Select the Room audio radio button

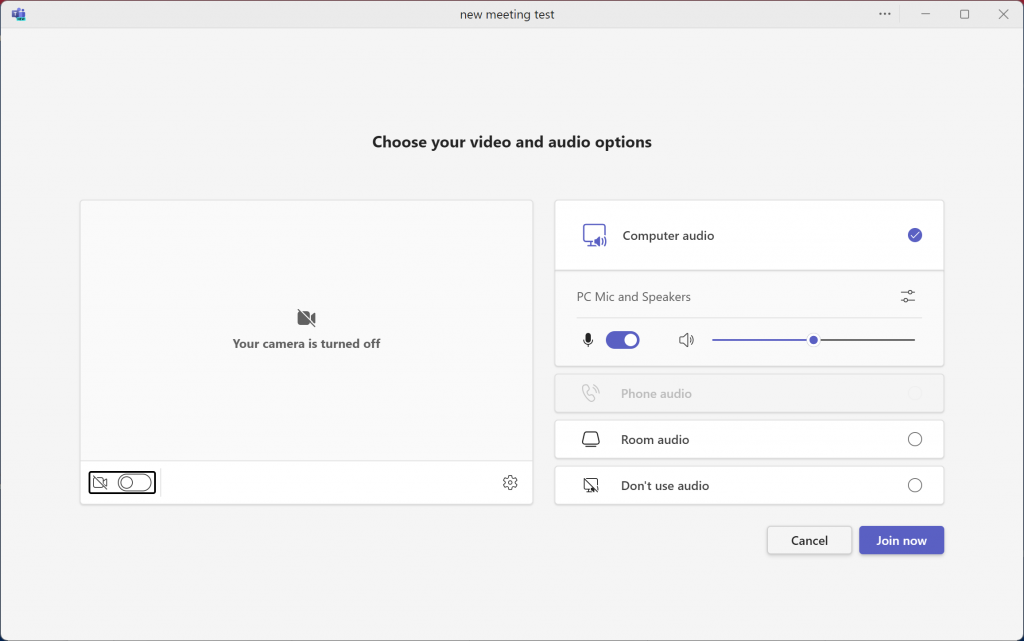[914, 440]
